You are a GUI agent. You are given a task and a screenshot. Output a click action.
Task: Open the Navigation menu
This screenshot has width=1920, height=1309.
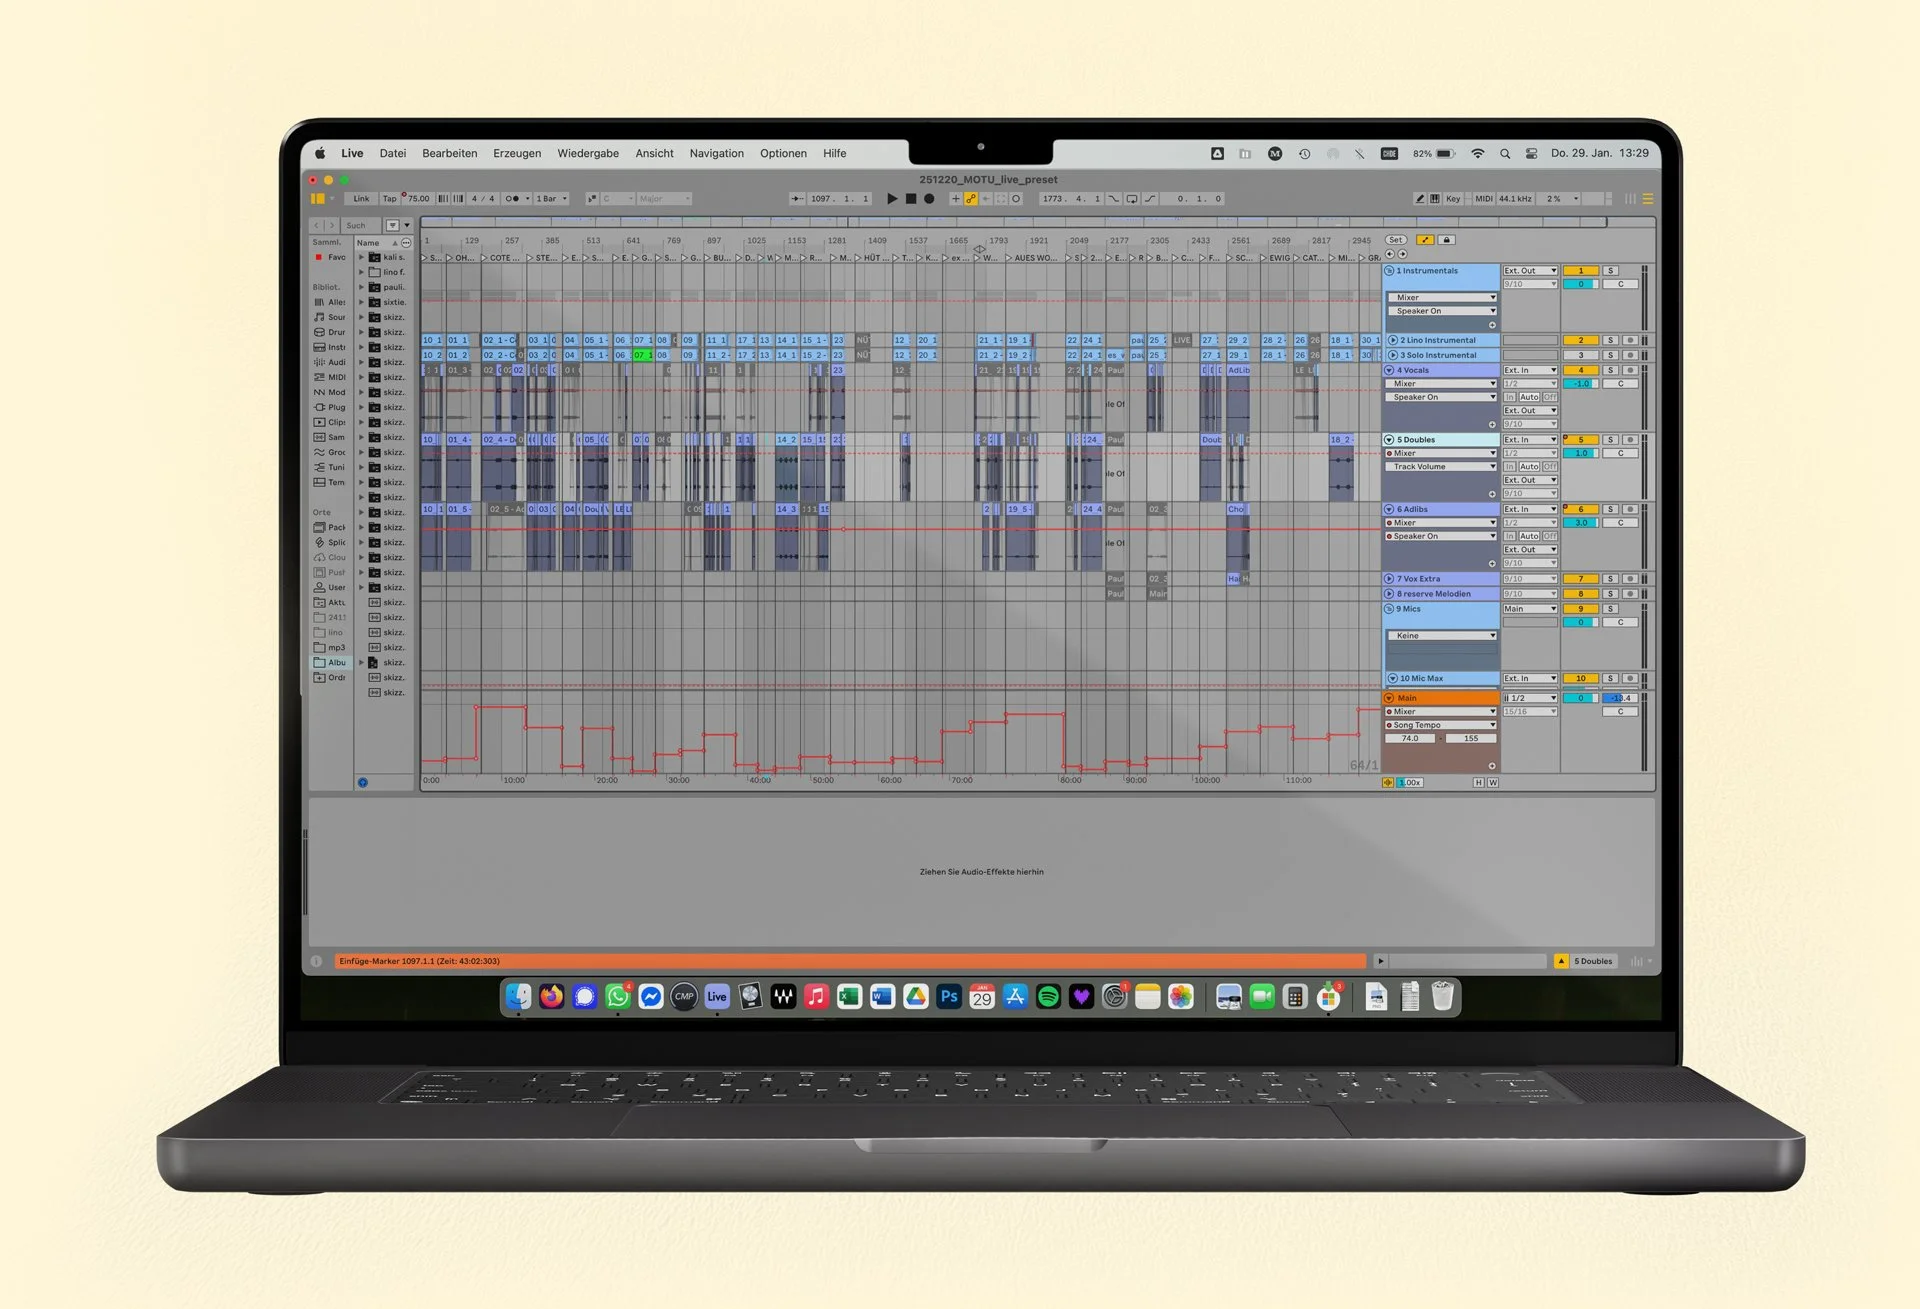click(716, 153)
